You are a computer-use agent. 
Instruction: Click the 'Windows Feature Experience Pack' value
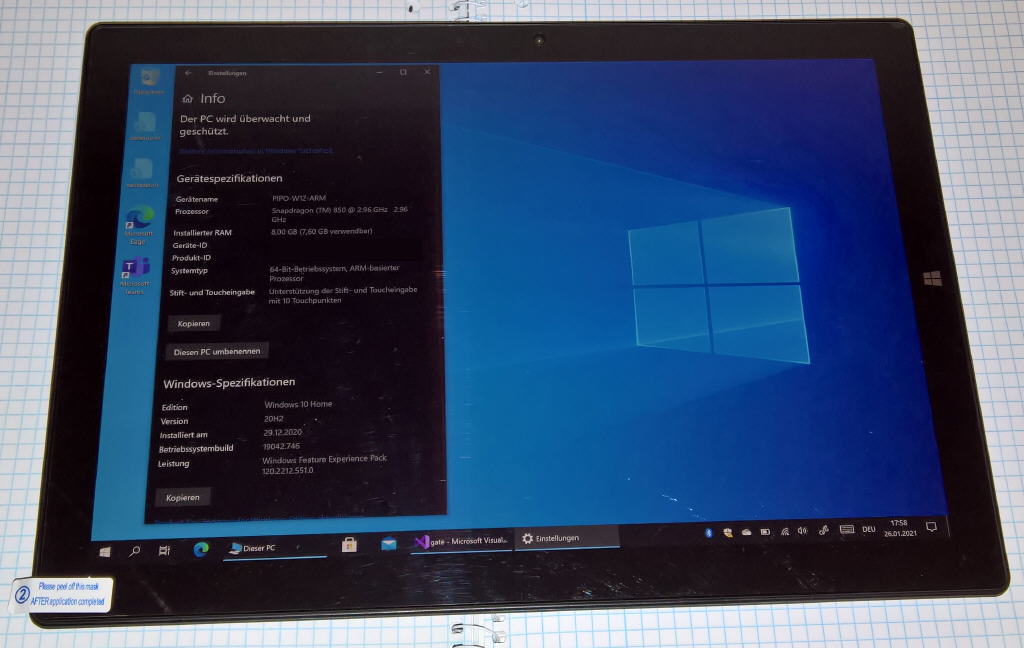pyautogui.click(x=325, y=464)
